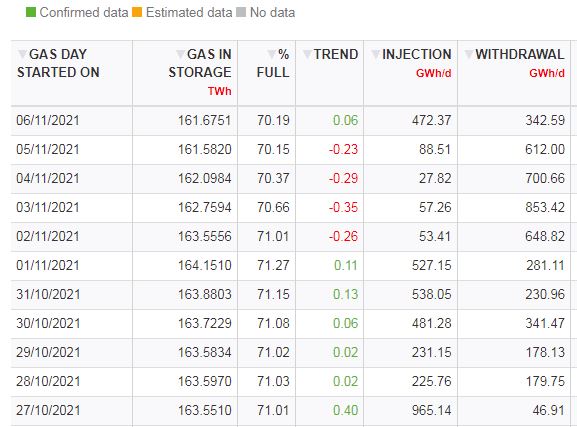Select the 31/10/2021 row date
The image size is (577, 427).
[48, 294]
